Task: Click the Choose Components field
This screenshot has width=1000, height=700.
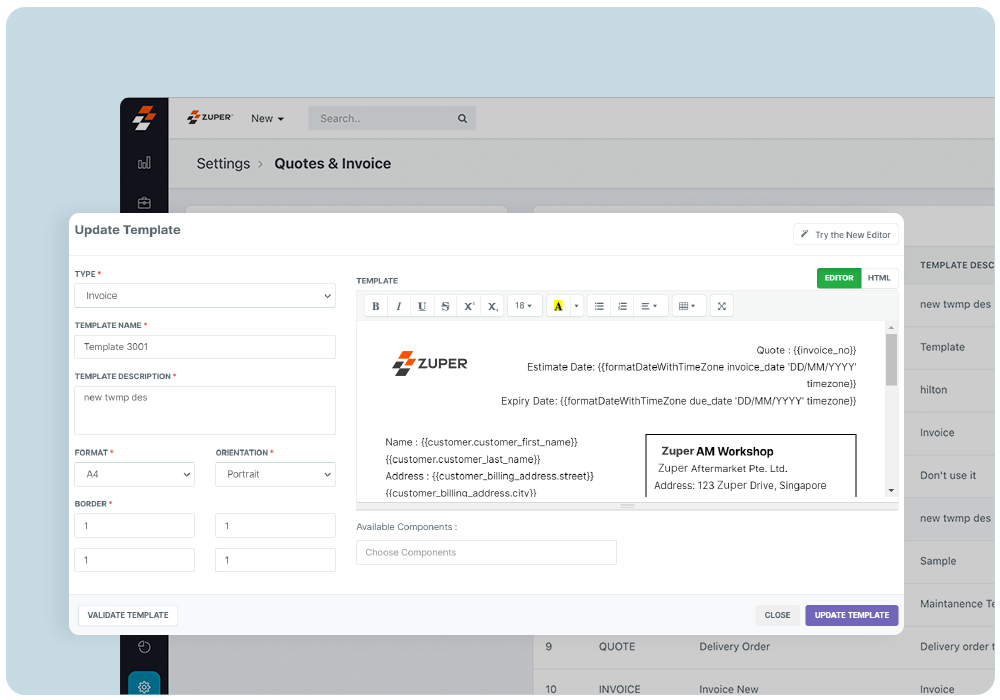Action: pos(486,552)
